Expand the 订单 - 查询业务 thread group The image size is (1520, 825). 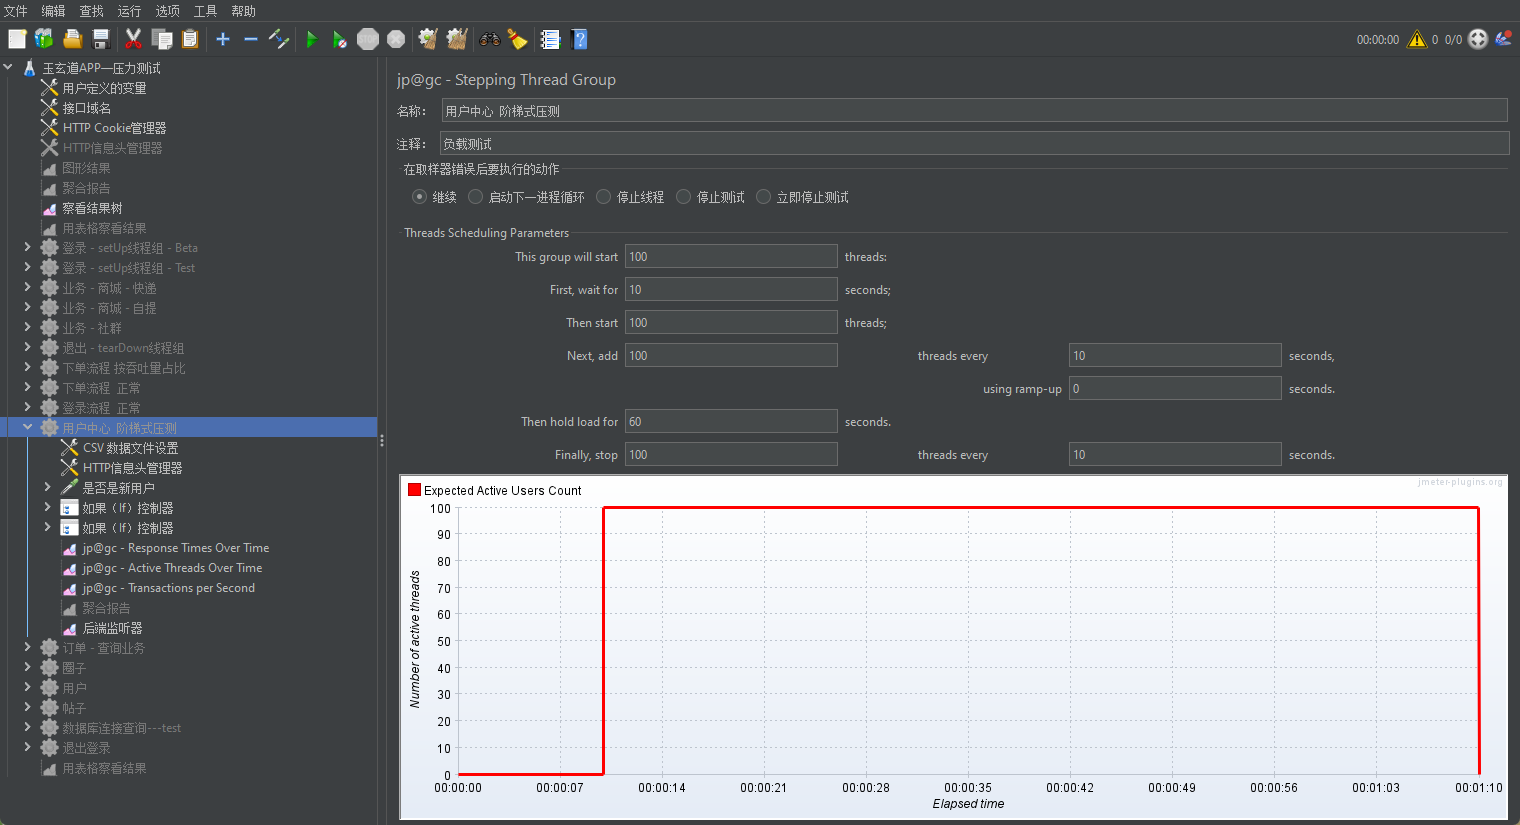click(x=28, y=648)
